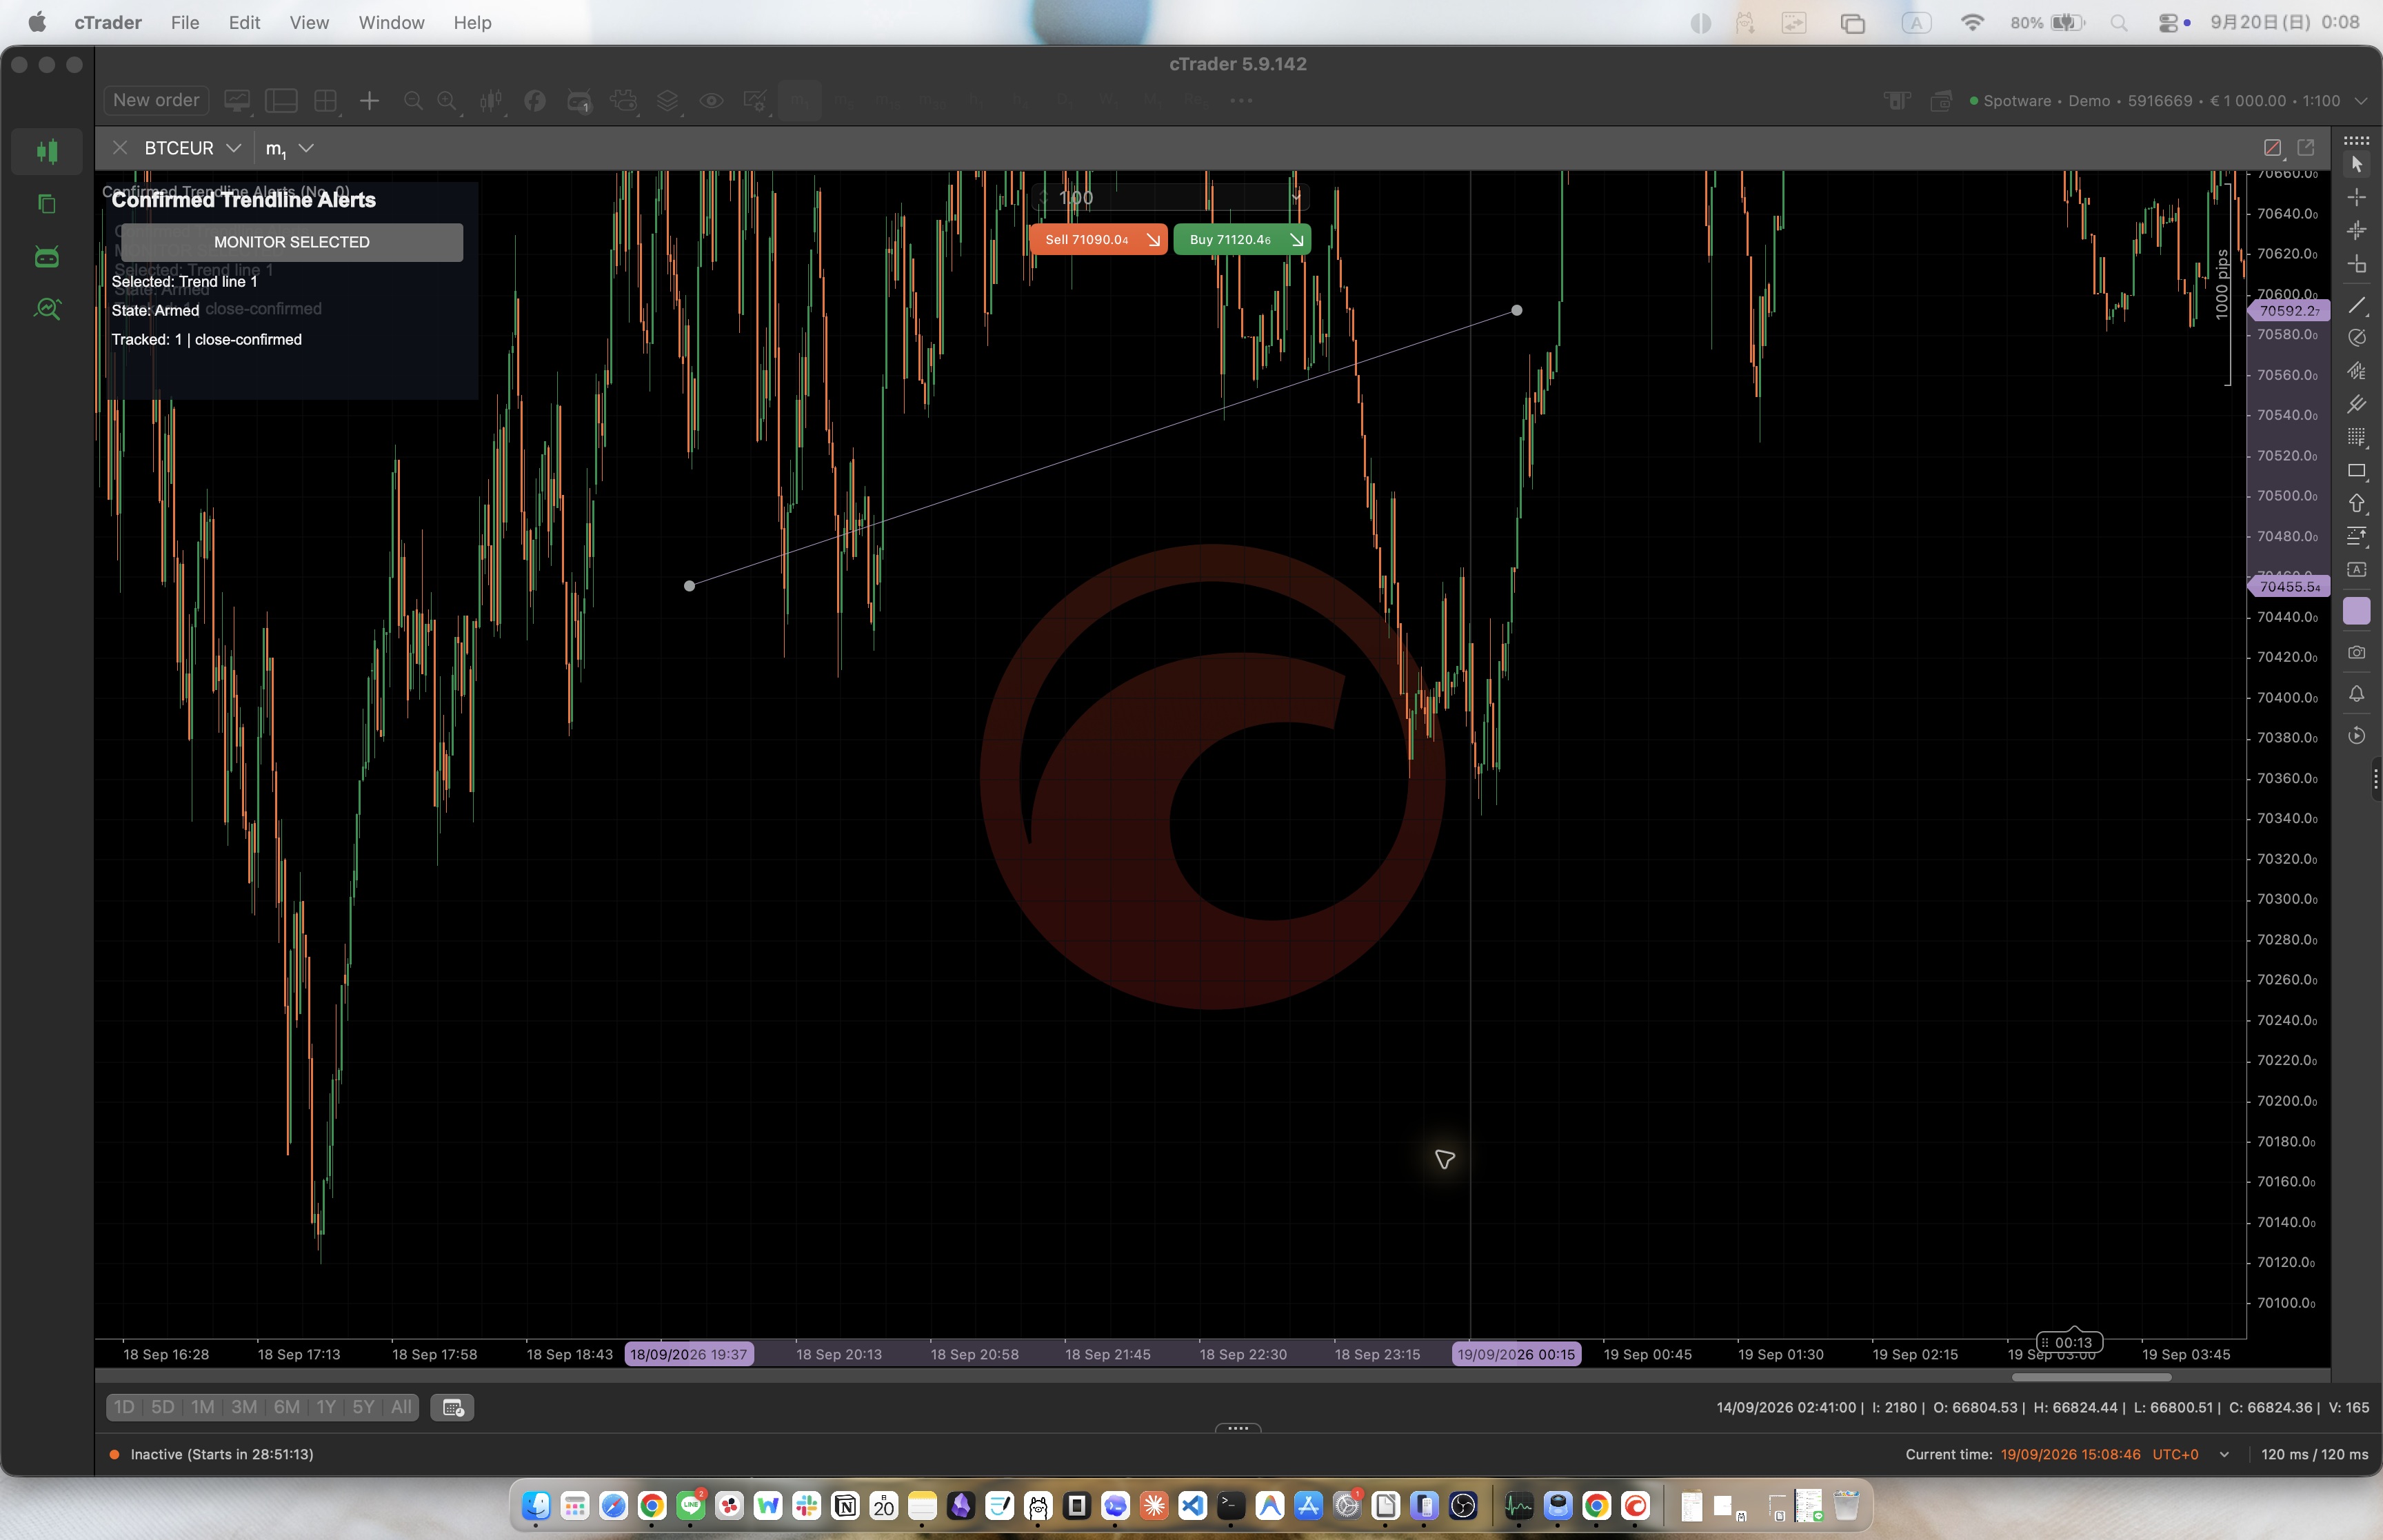The image size is (2383, 1540).
Task: Open the market replay tool
Action: [2356, 736]
